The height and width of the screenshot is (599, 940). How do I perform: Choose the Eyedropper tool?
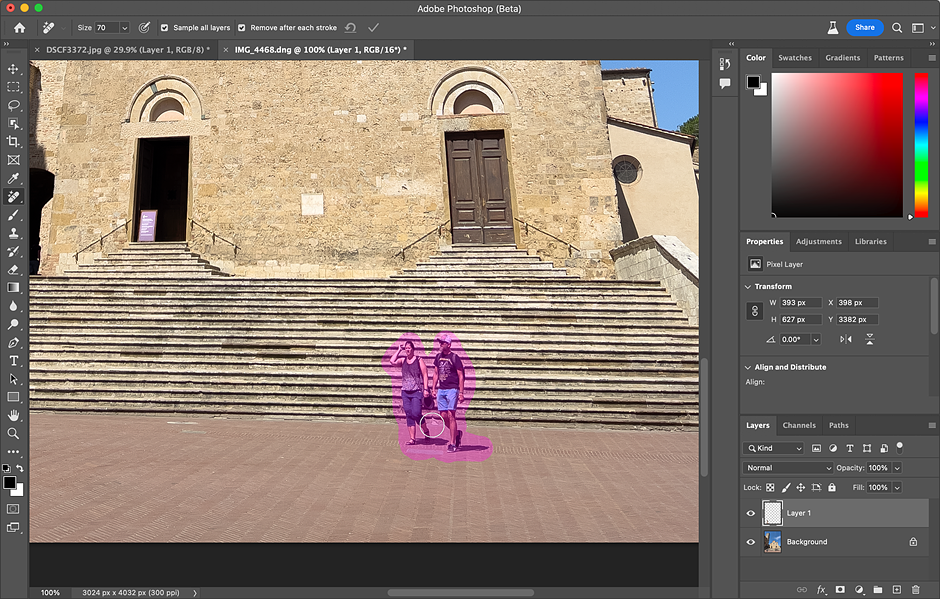point(14,178)
